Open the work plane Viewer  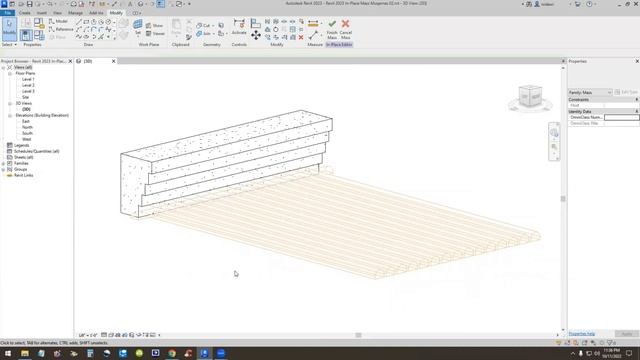[155, 33]
